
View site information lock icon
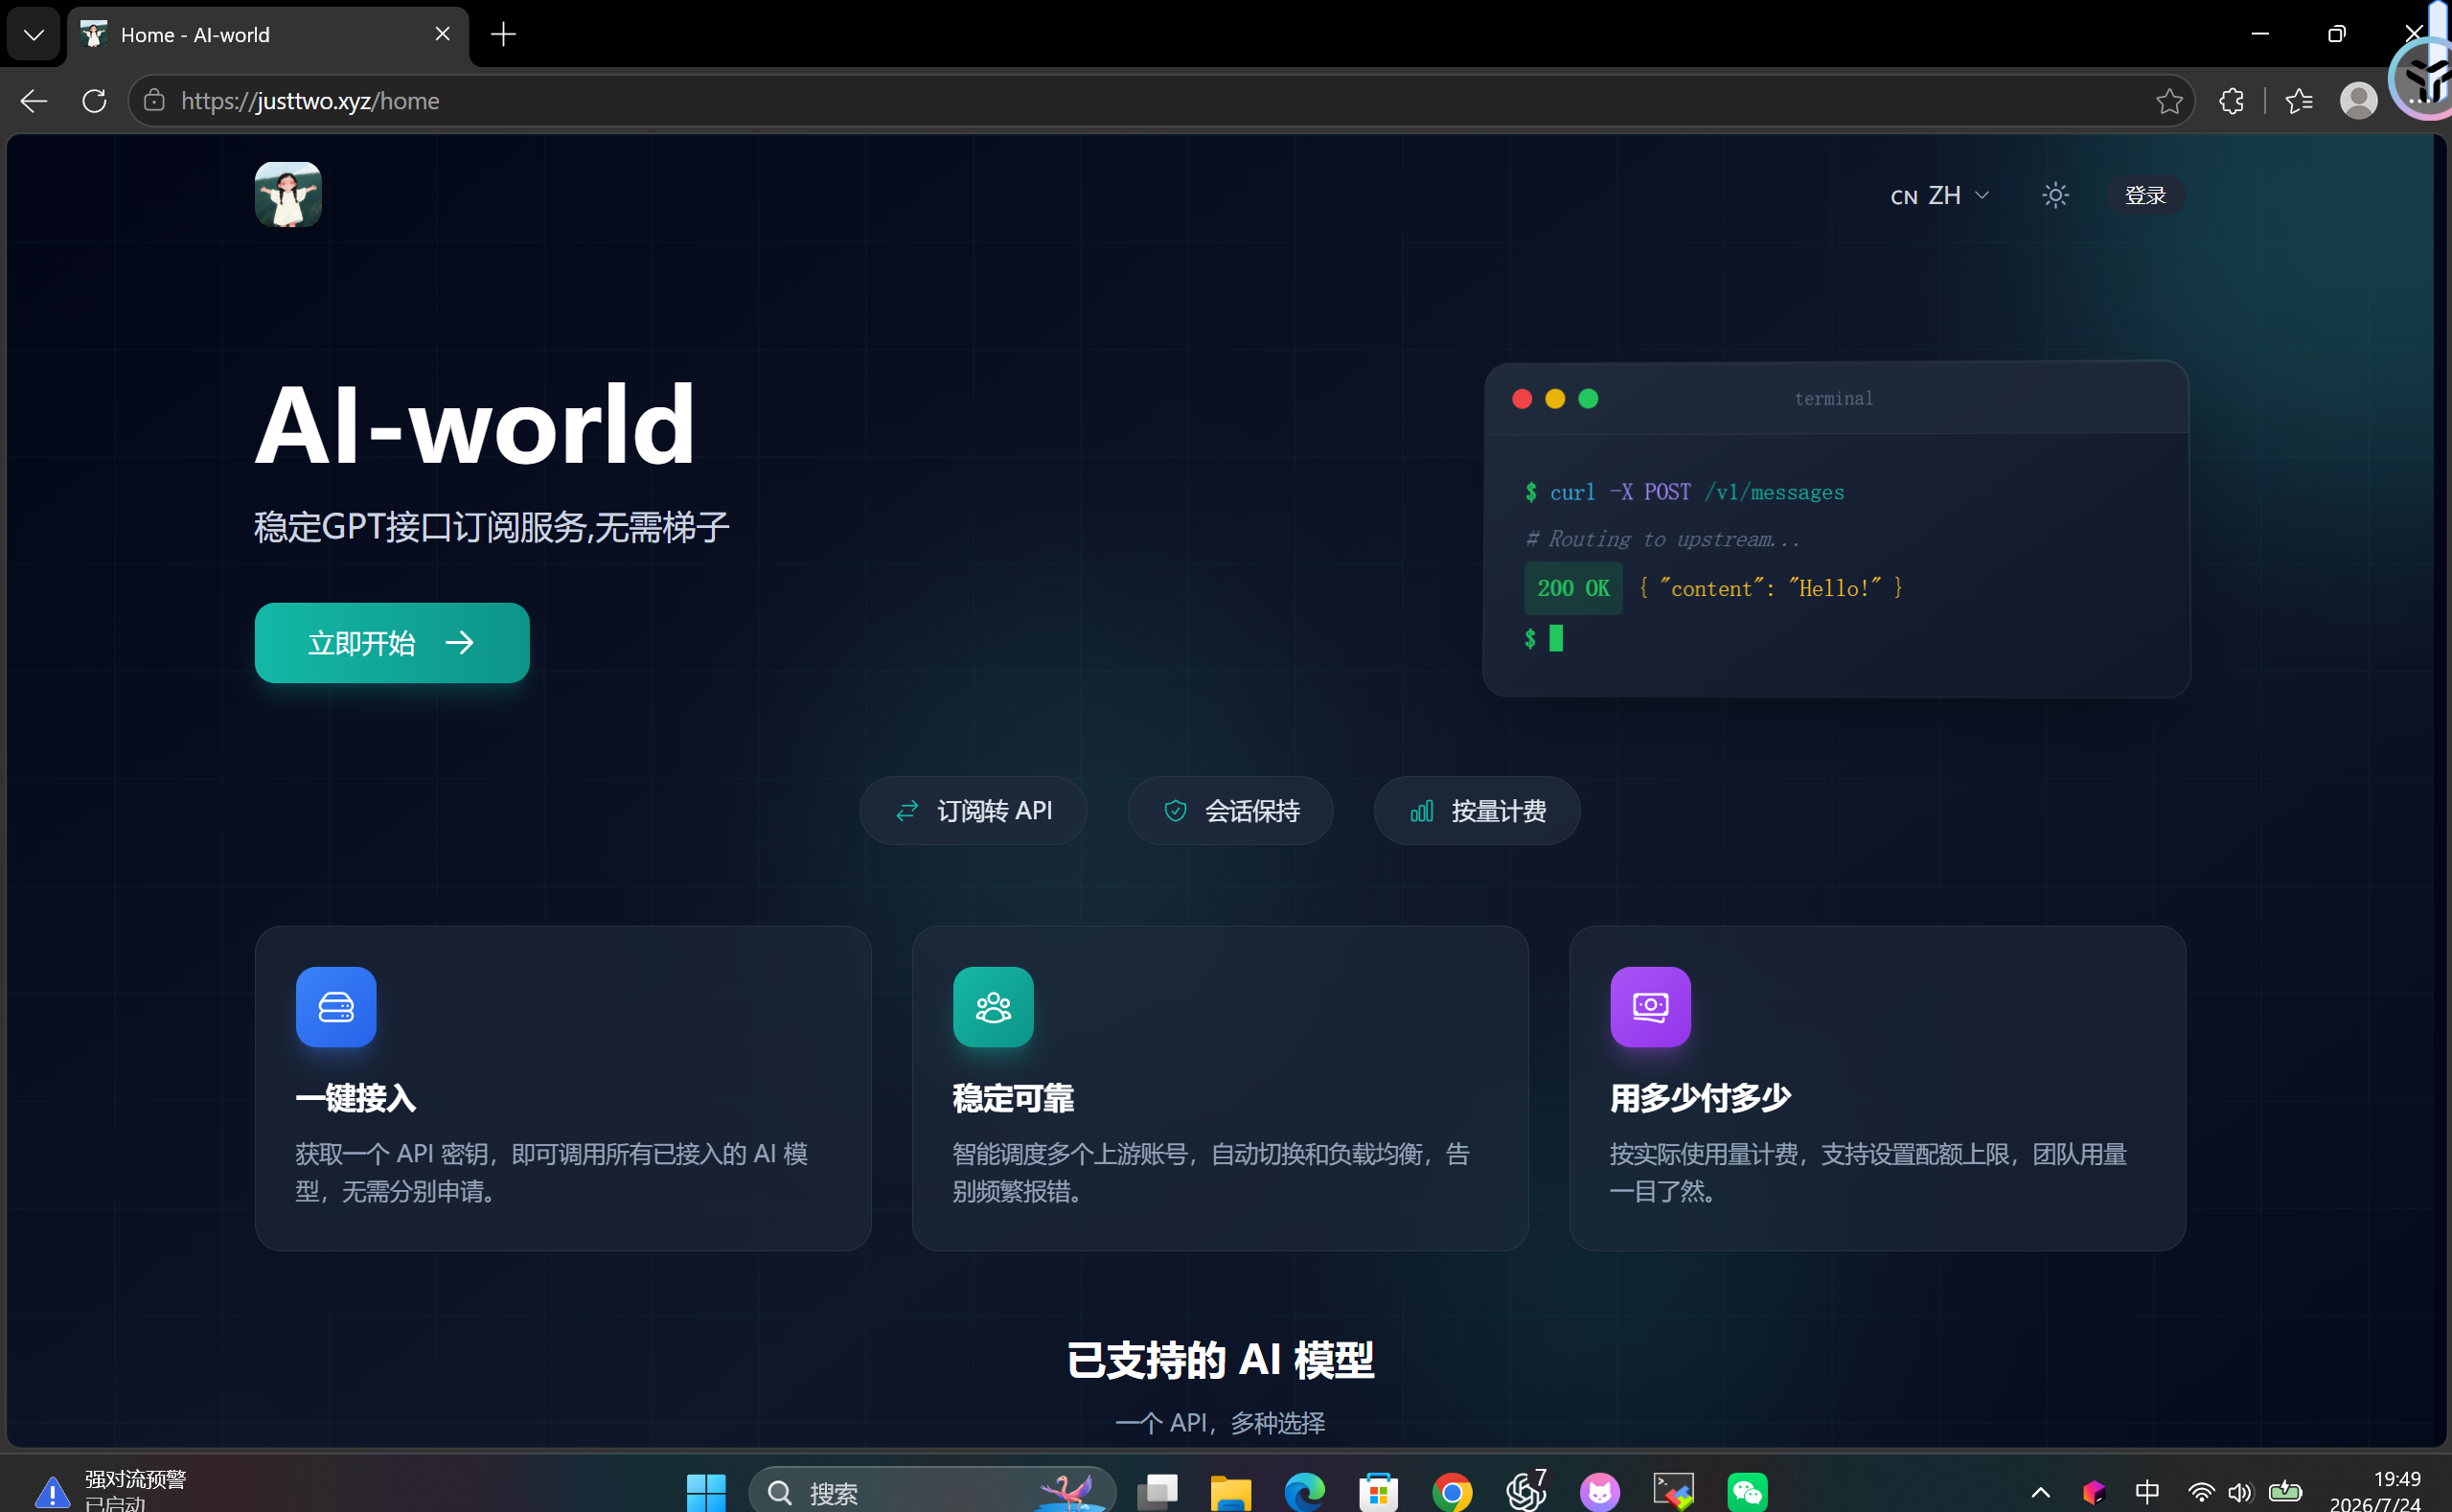coord(154,101)
